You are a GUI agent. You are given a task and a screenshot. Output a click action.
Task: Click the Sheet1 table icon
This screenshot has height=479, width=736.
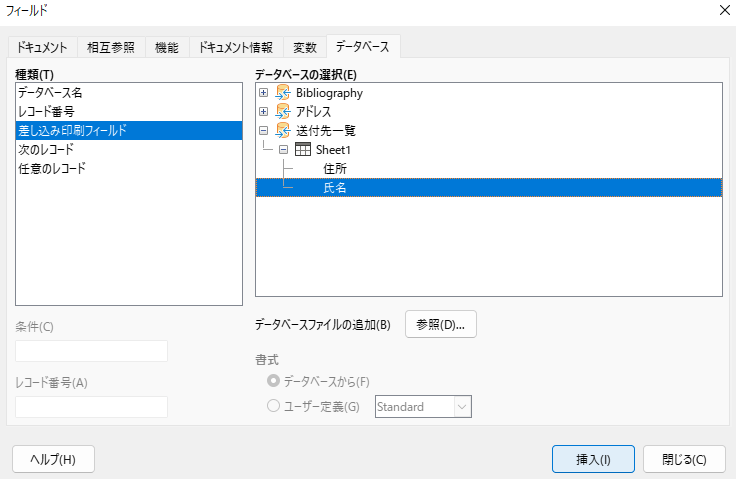coord(302,149)
